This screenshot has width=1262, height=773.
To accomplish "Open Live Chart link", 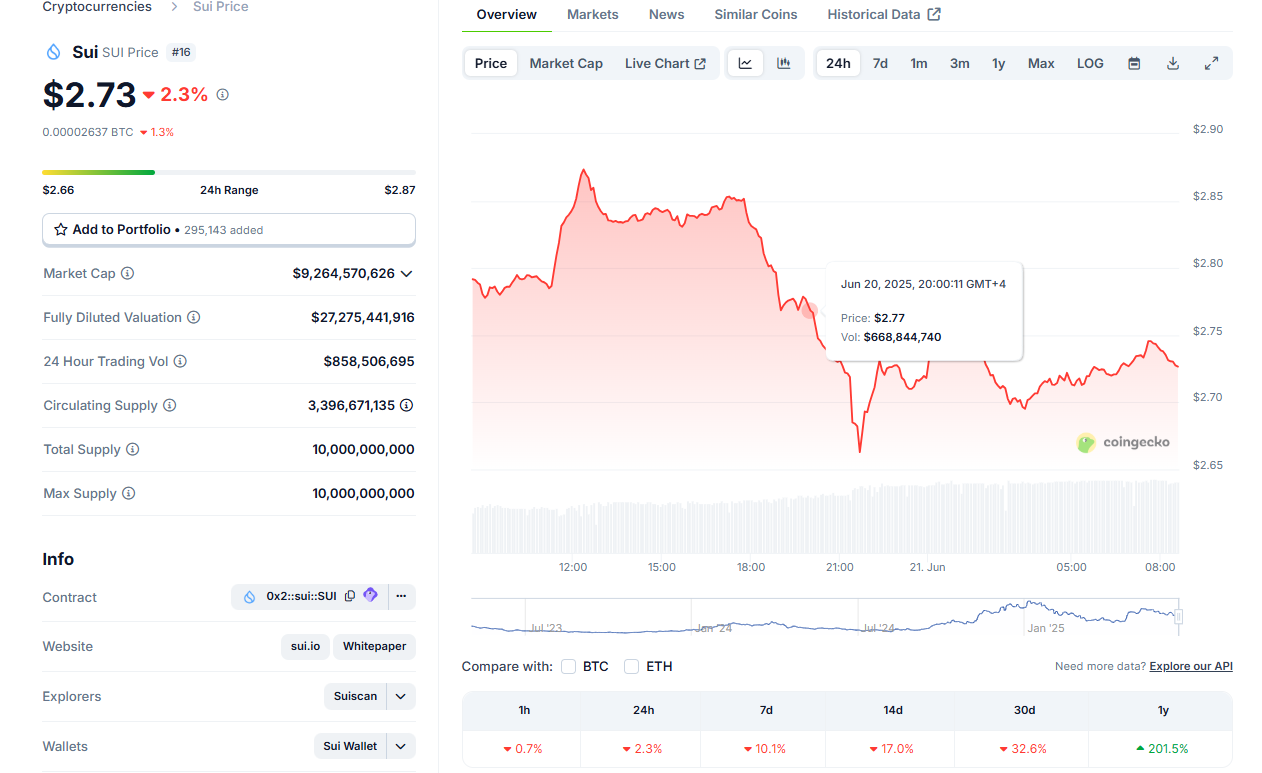I will tap(666, 63).
